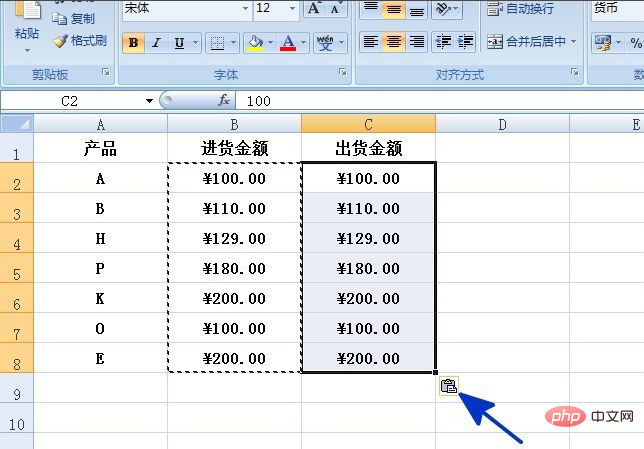The width and height of the screenshot is (644, 449).
Task: Click product cell P in column A
Action: tap(101, 268)
